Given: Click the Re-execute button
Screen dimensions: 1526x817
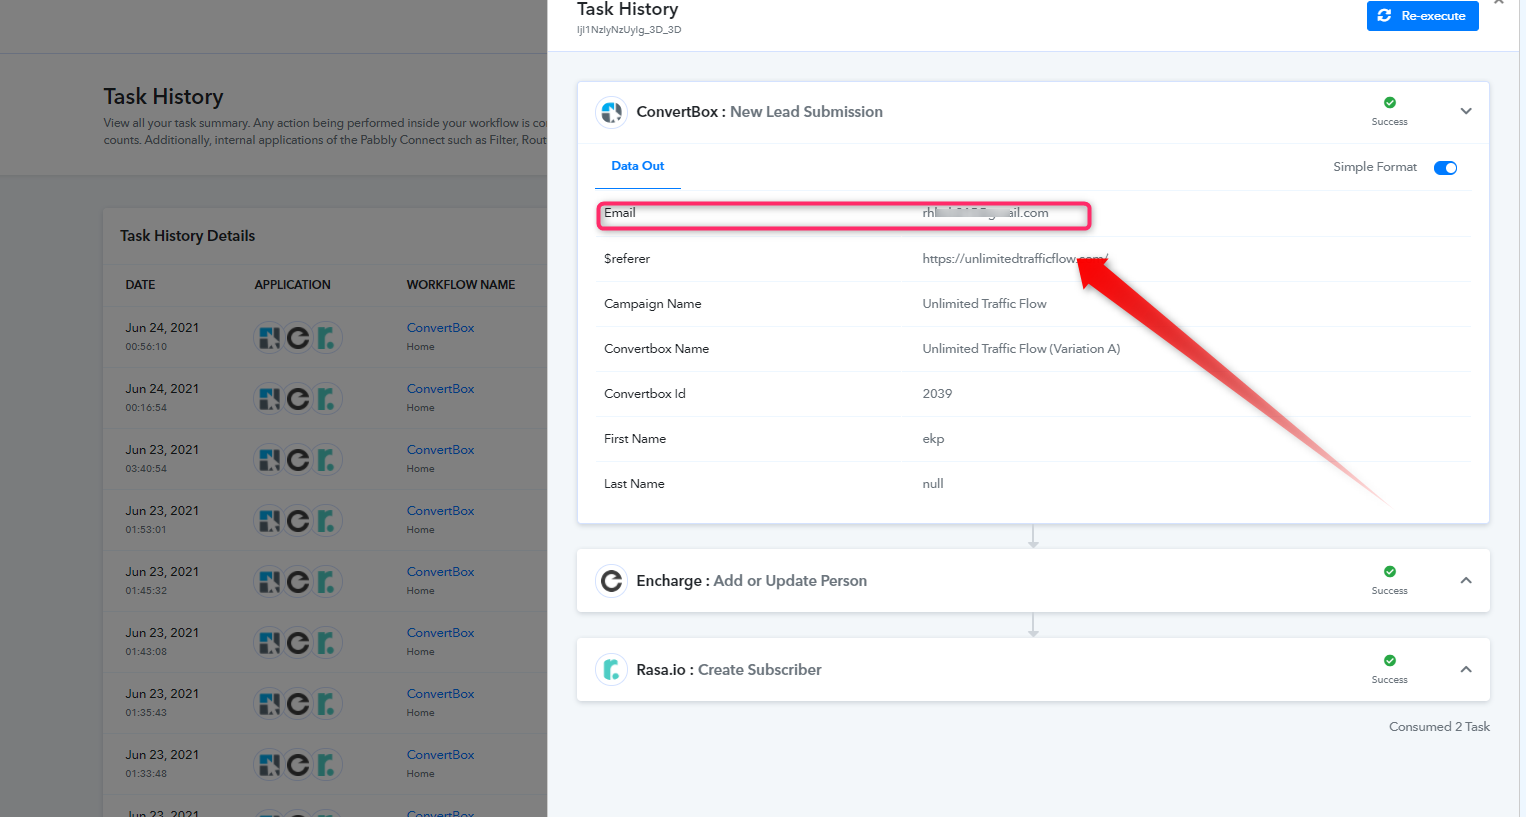Looking at the screenshot, I should pyautogui.click(x=1422, y=16).
